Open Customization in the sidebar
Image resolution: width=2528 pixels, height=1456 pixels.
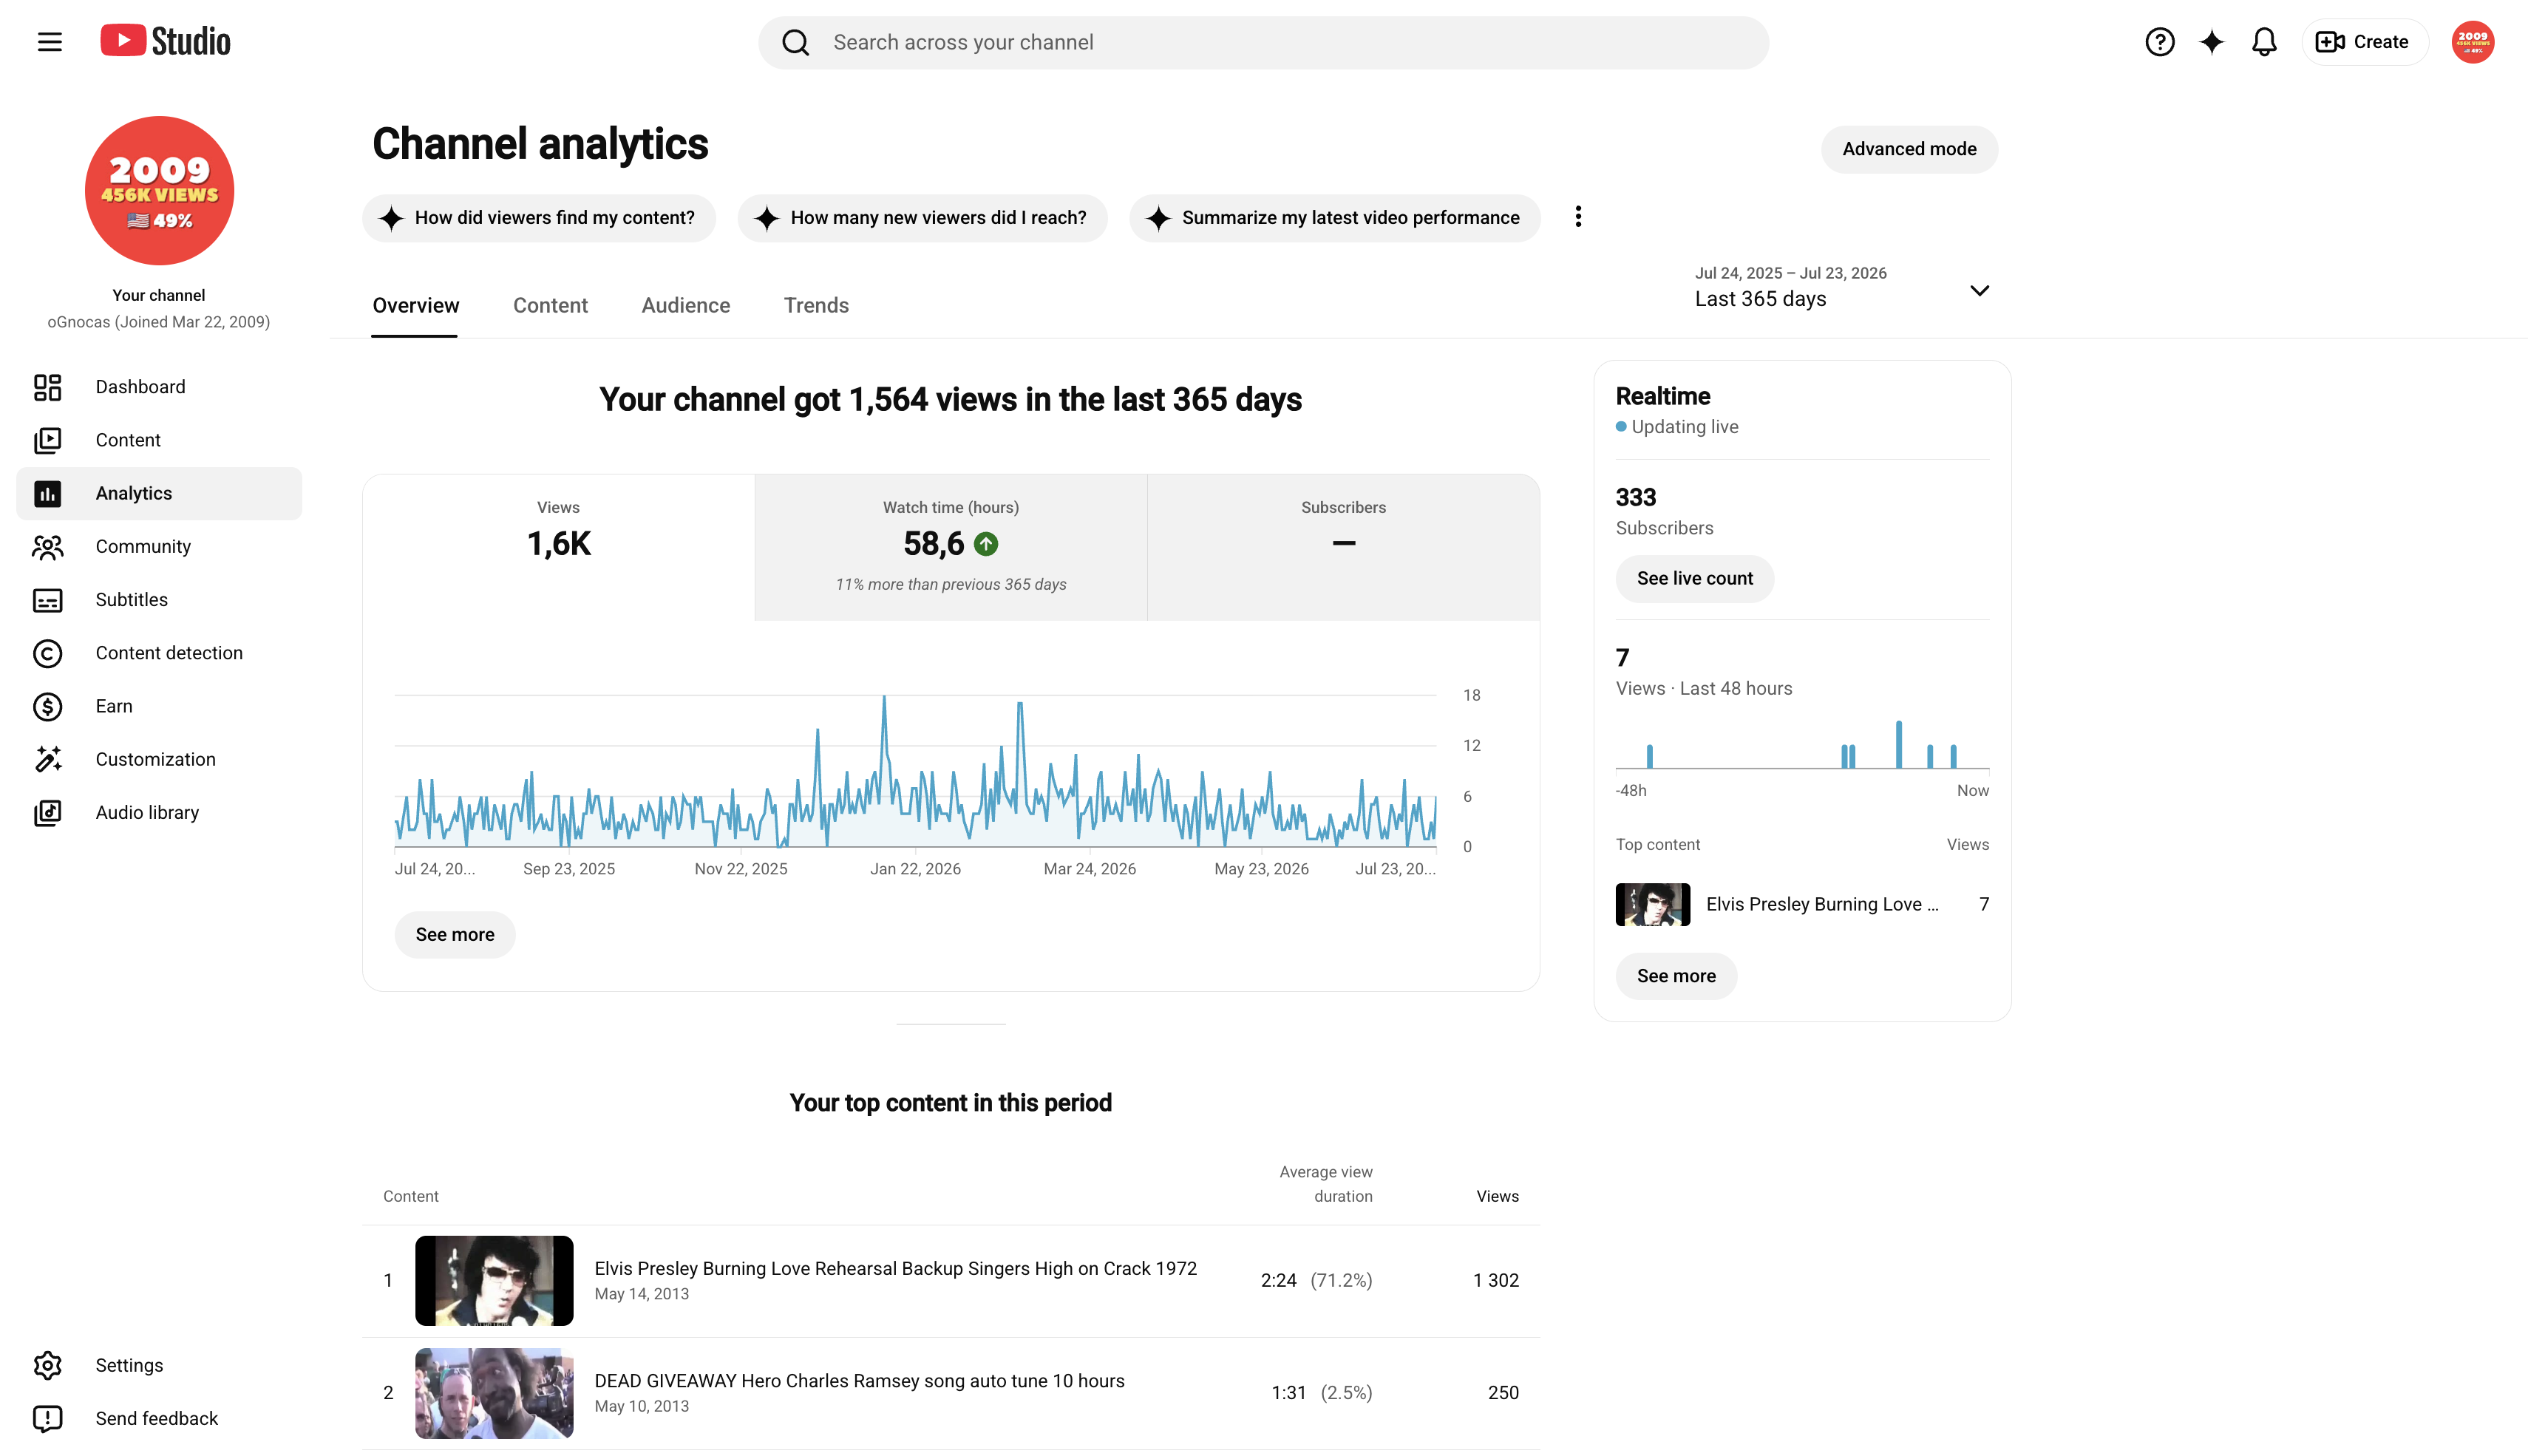[x=159, y=759]
